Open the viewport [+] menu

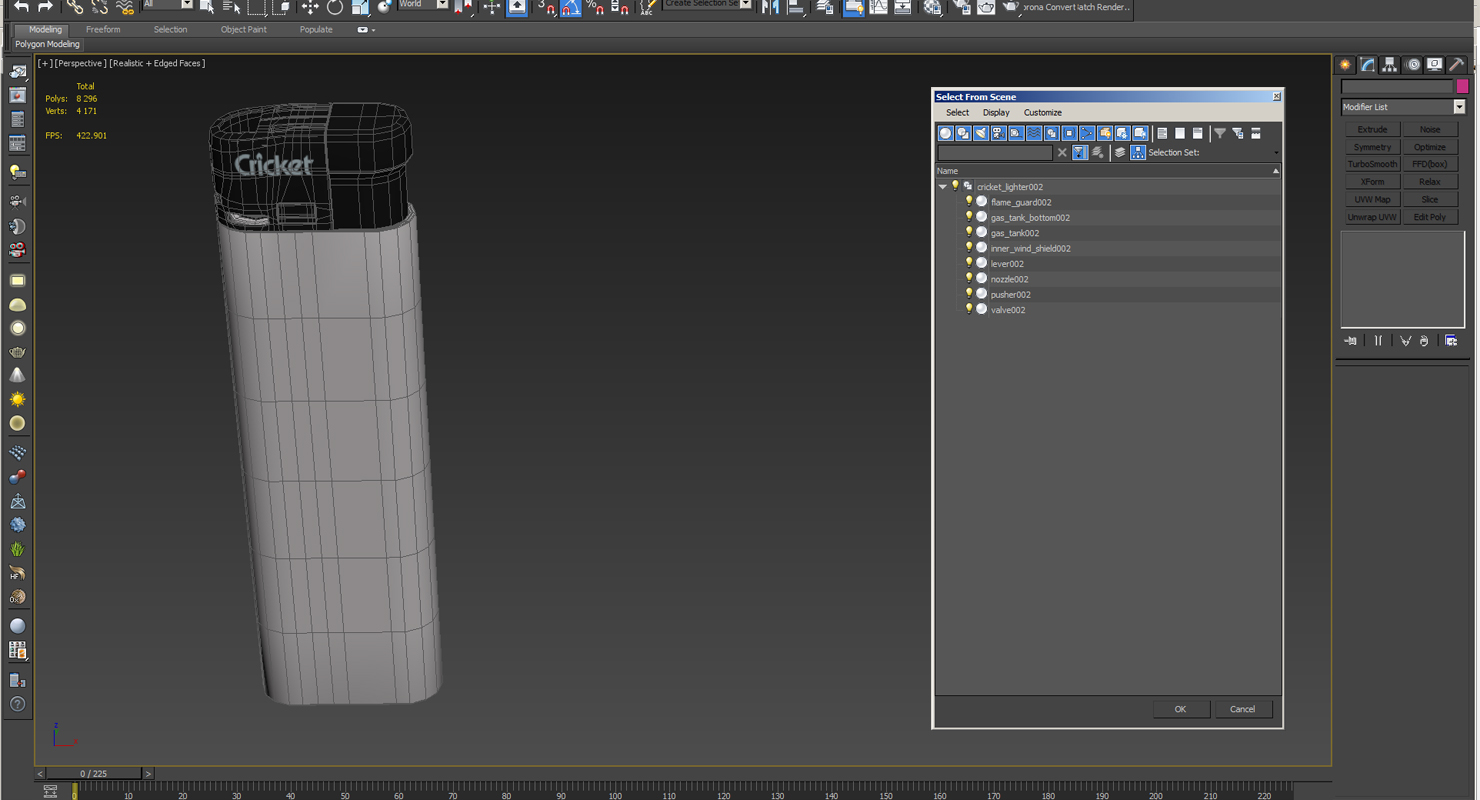(44, 63)
